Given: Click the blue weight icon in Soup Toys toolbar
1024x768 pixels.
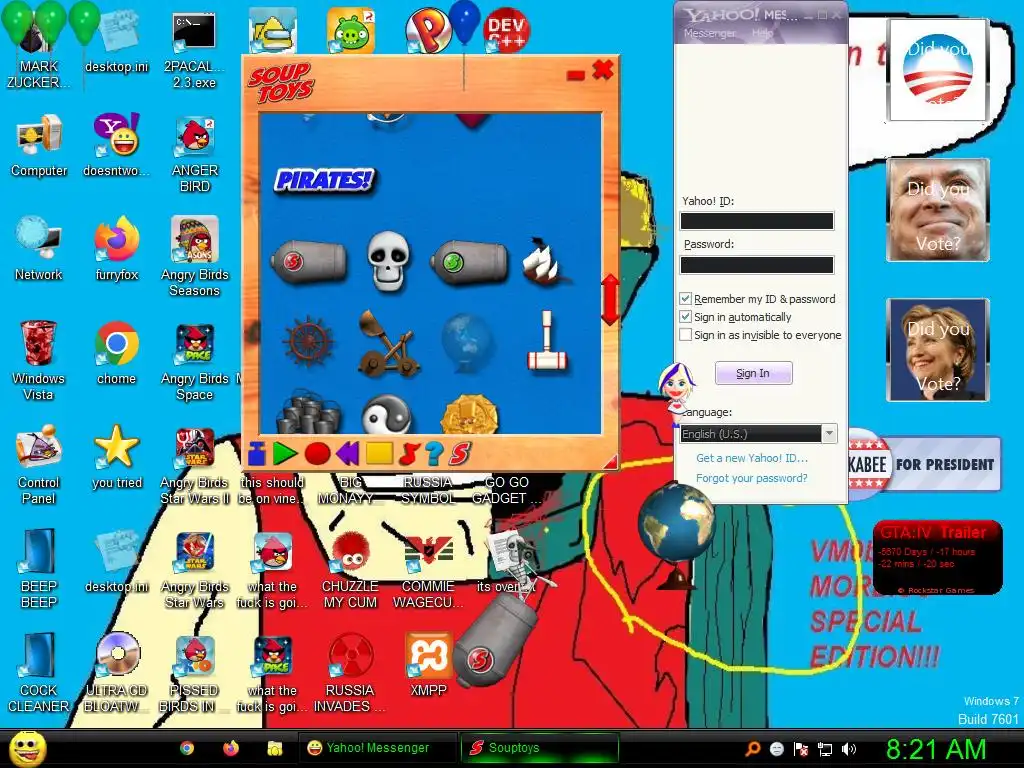Looking at the screenshot, I should pyautogui.click(x=257, y=453).
